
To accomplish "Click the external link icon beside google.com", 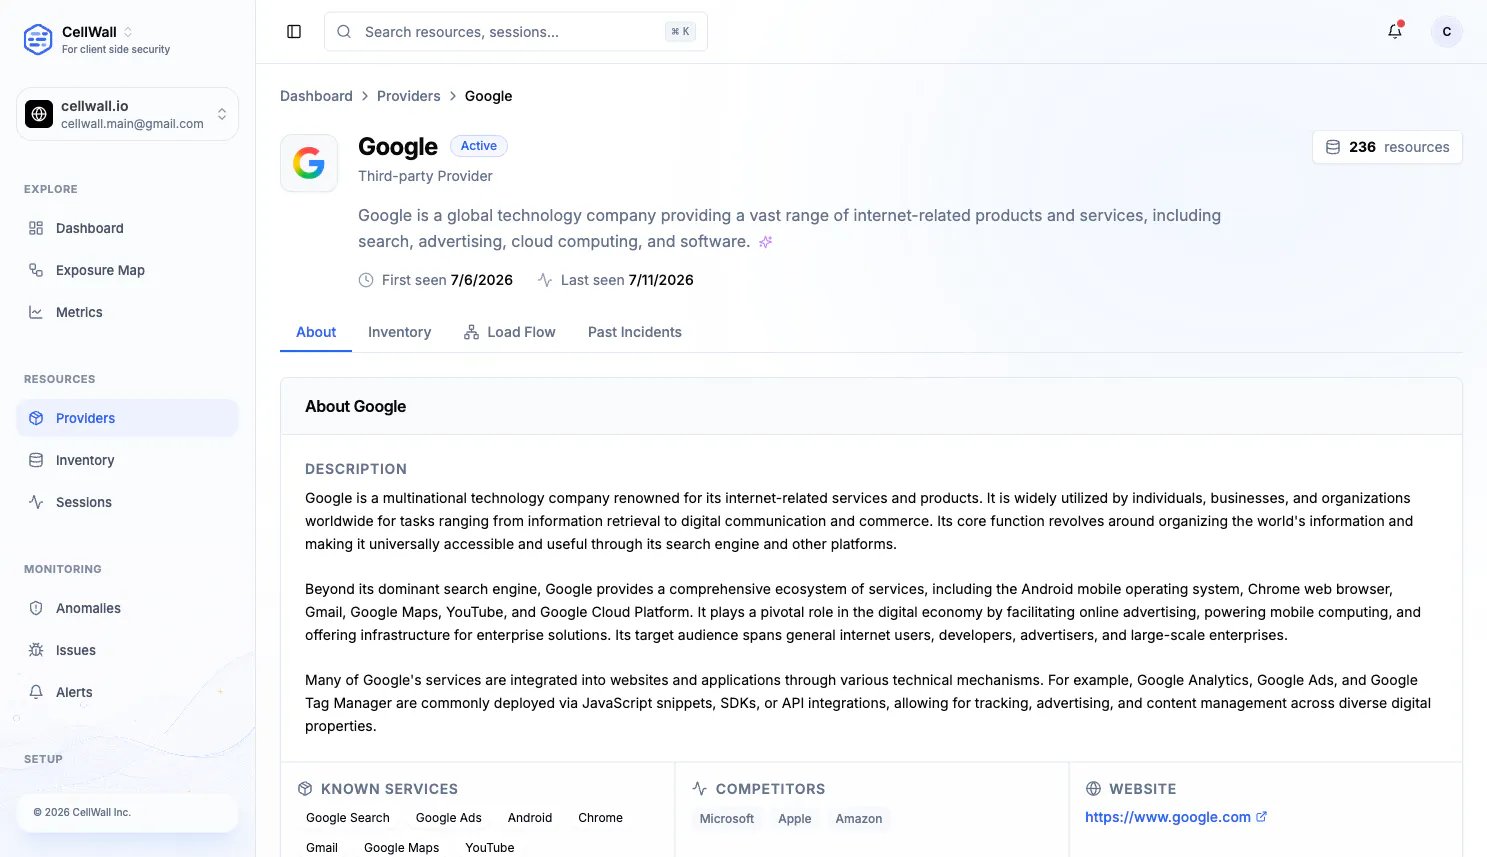I will pyautogui.click(x=1262, y=817).
